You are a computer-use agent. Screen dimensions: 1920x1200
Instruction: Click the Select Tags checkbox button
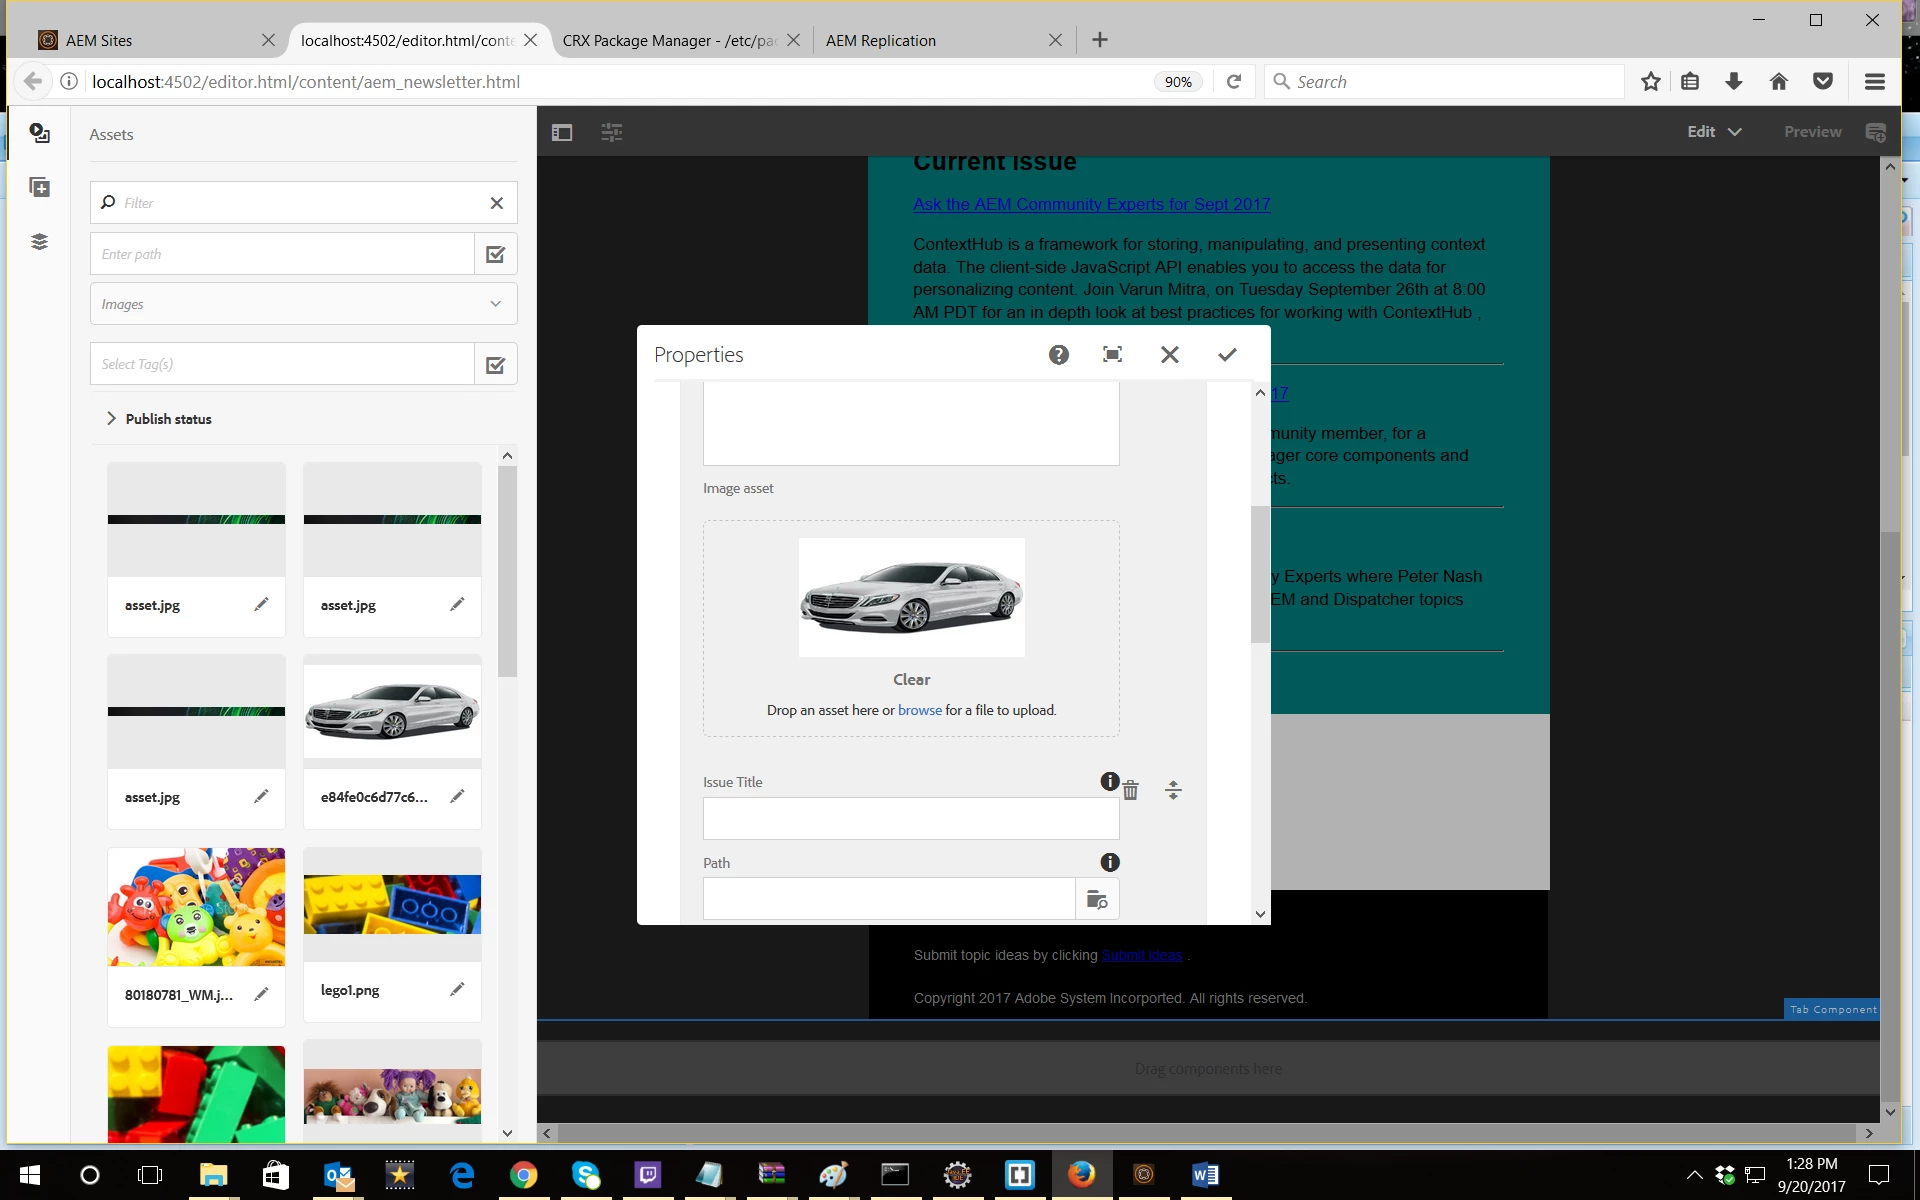pyautogui.click(x=495, y=364)
